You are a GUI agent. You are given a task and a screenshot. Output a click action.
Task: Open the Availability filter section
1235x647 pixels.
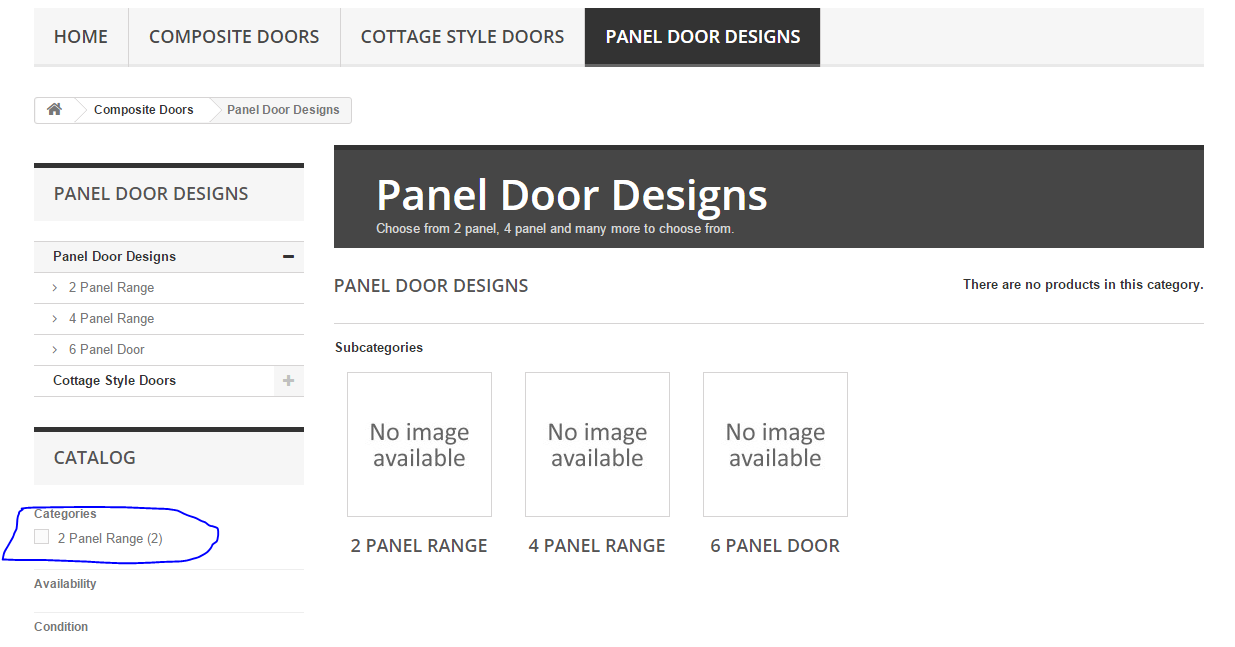[65, 584]
